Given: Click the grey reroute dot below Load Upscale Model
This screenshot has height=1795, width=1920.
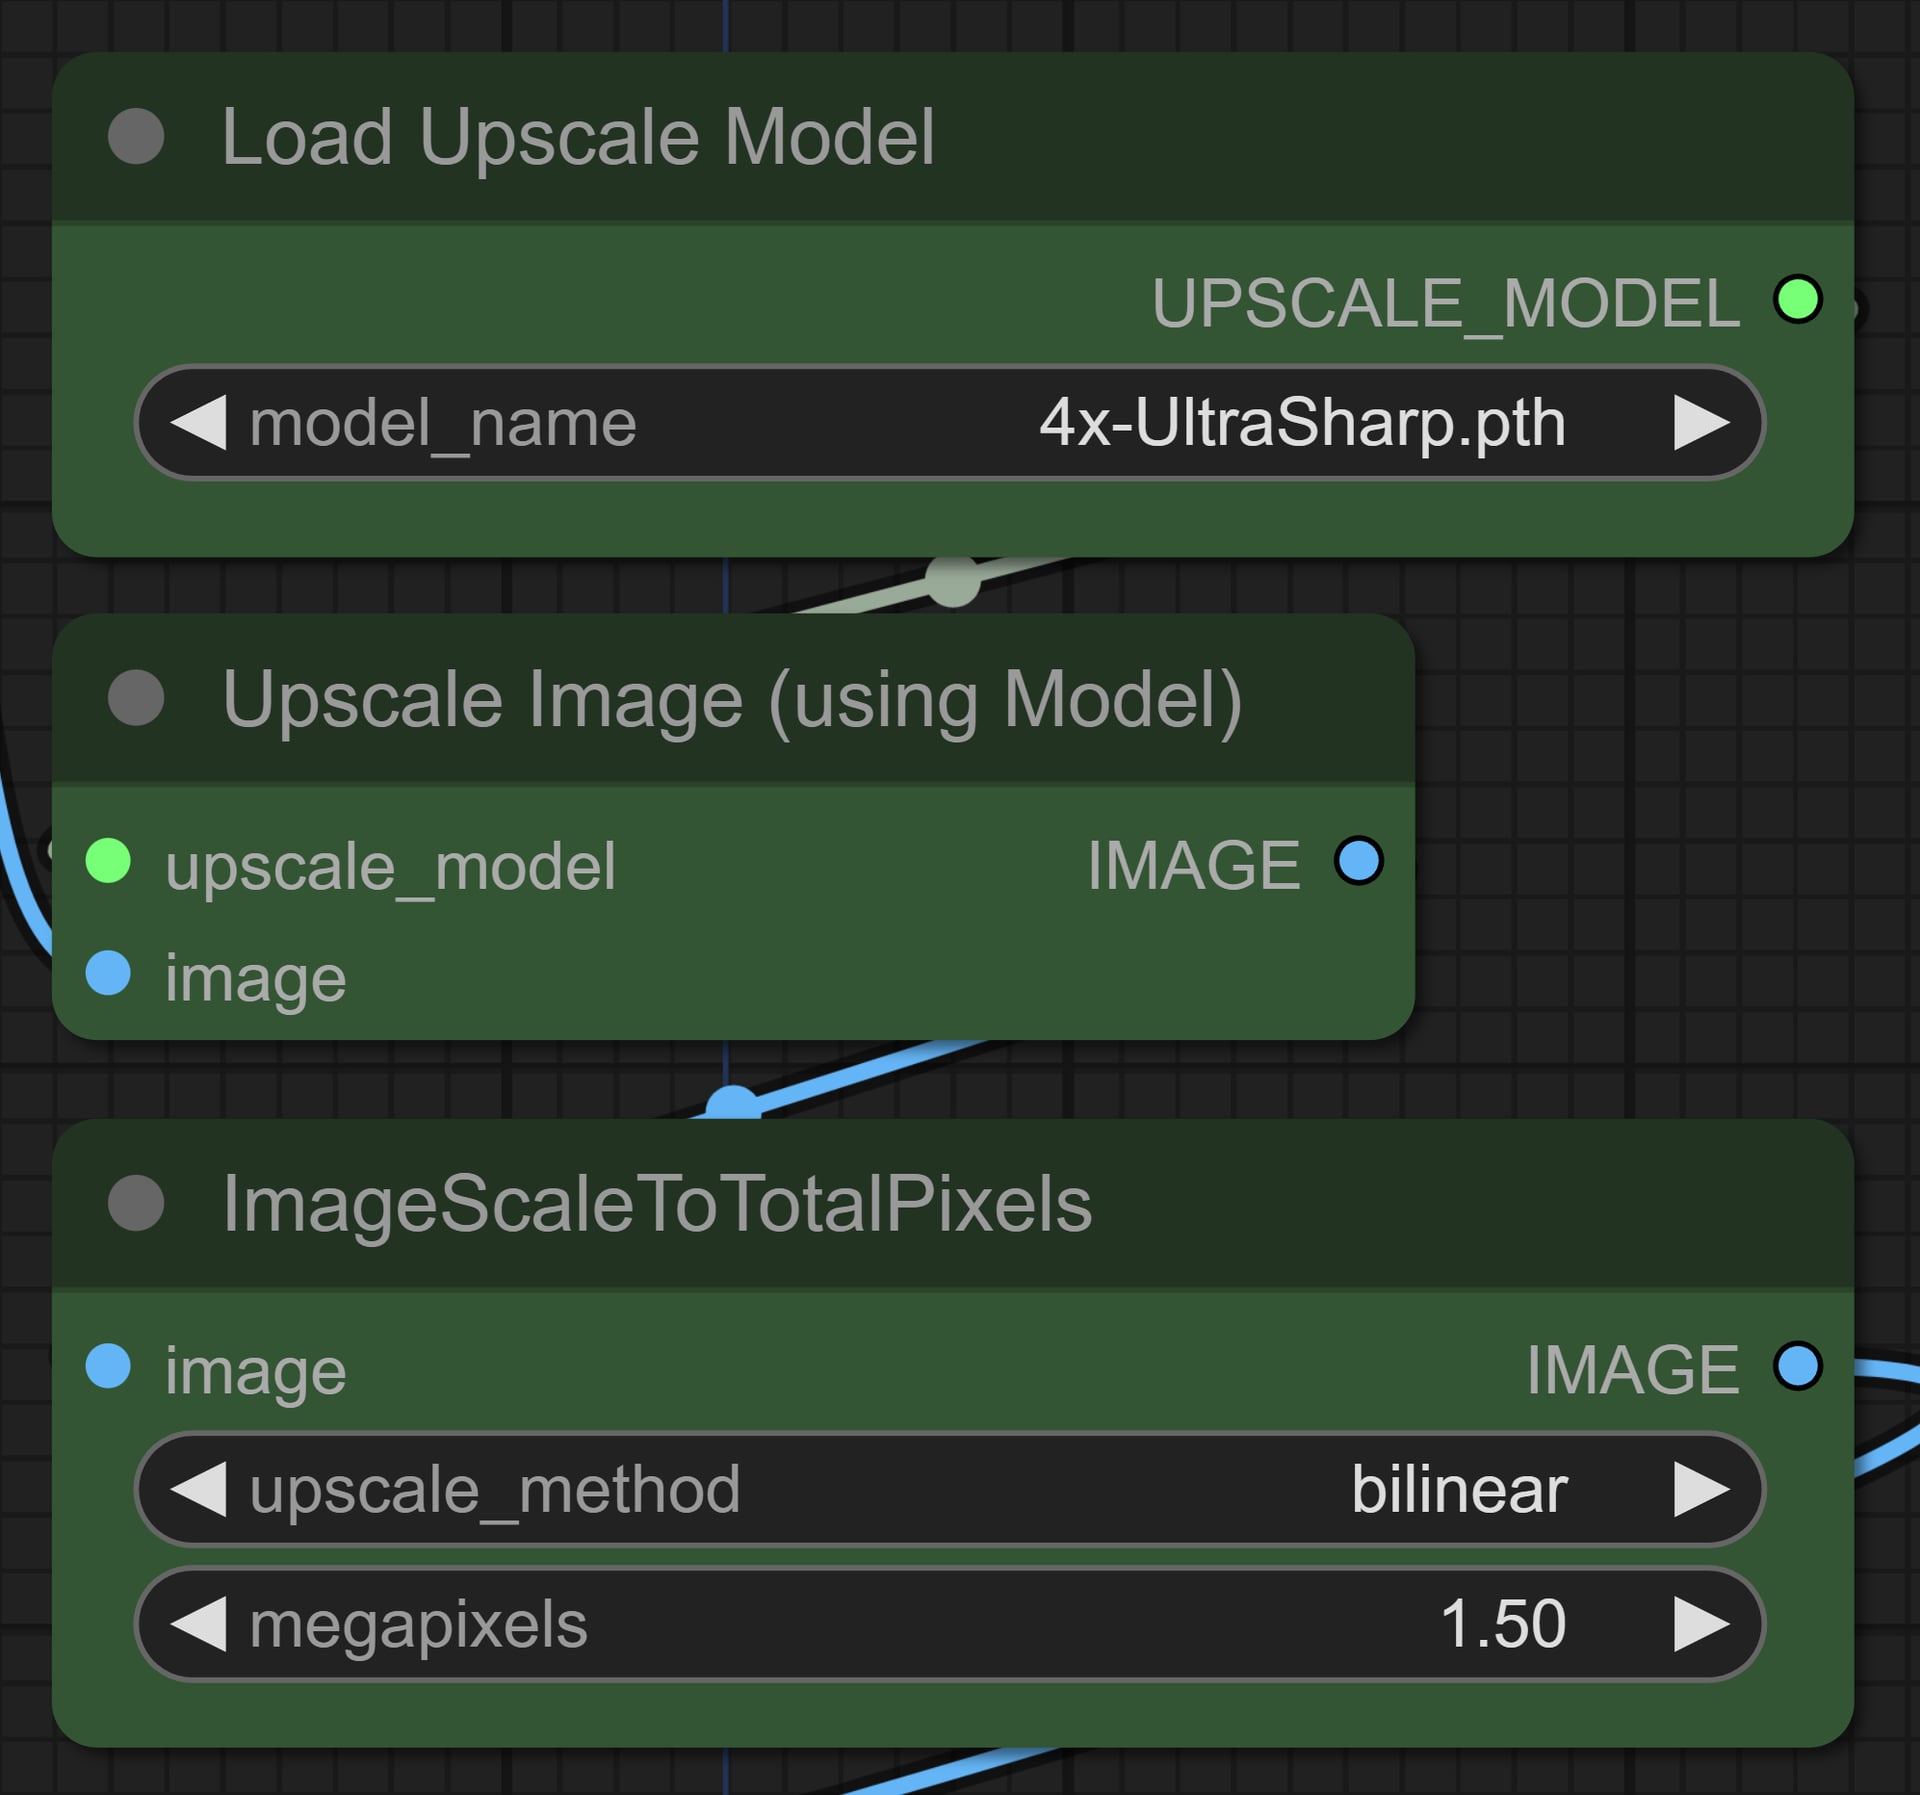Looking at the screenshot, I should 953,581.
